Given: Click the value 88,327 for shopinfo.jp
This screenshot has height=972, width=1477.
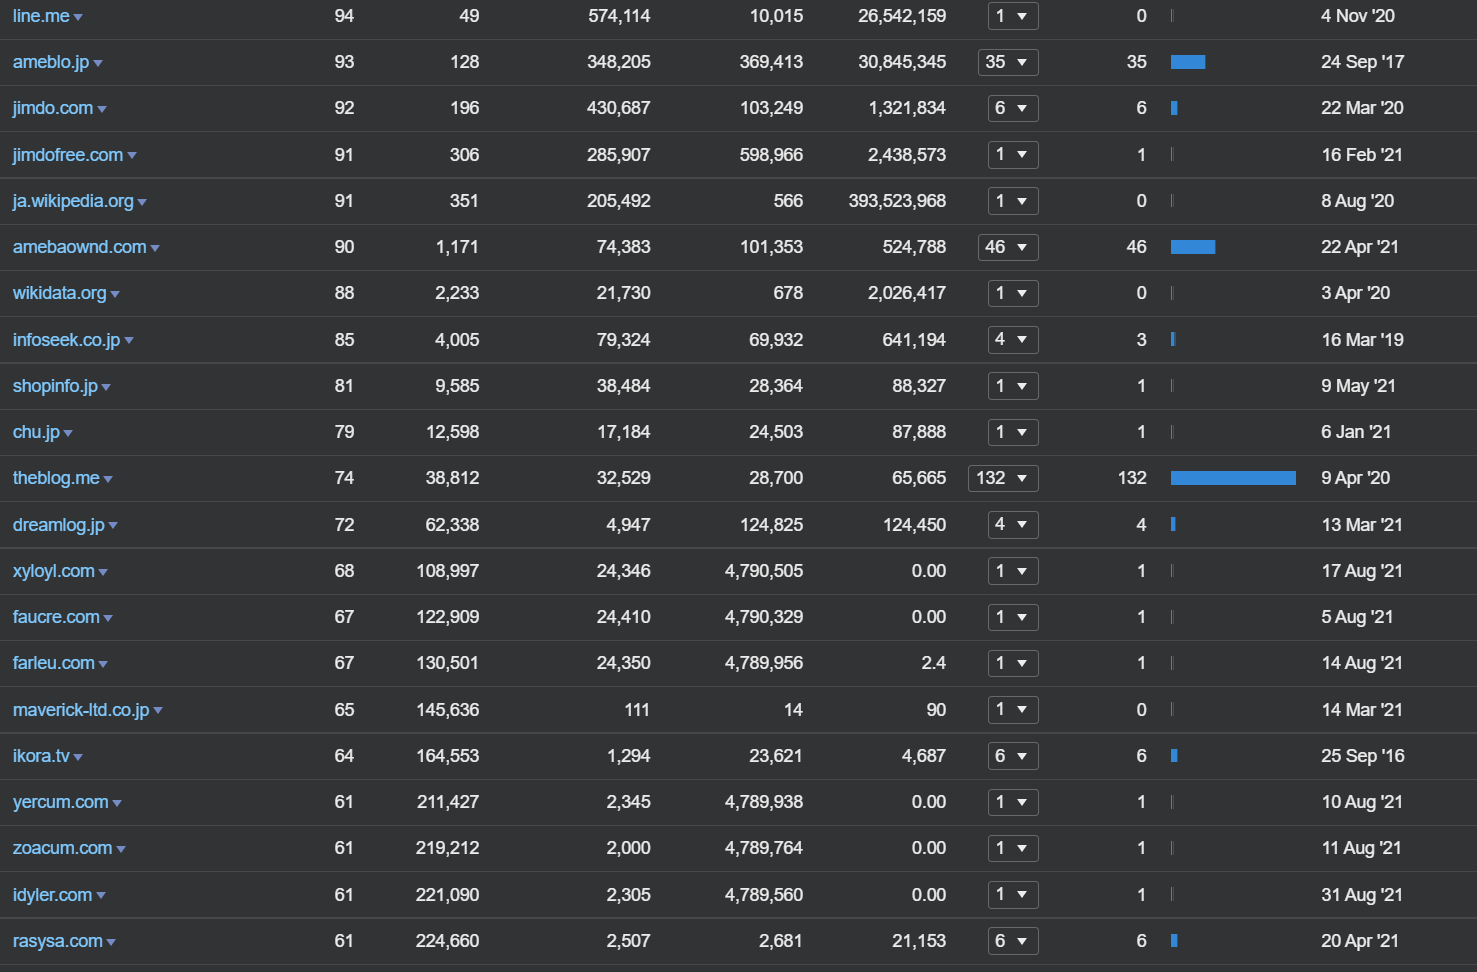Looking at the screenshot, I should point(919,386).
